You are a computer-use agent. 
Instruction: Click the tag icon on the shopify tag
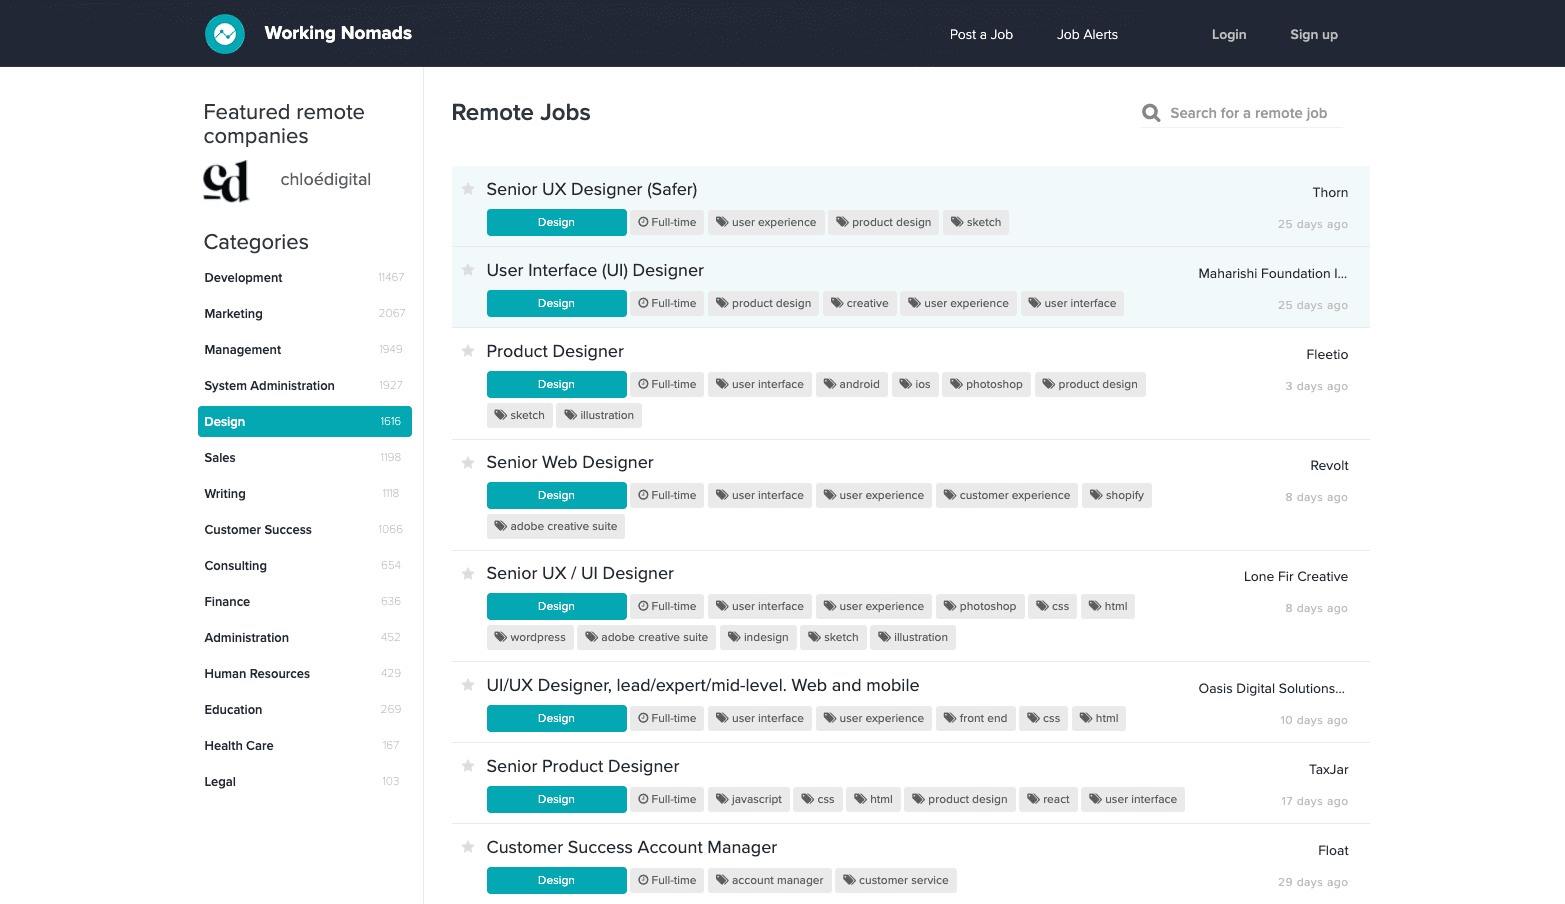pos(1097,495)
